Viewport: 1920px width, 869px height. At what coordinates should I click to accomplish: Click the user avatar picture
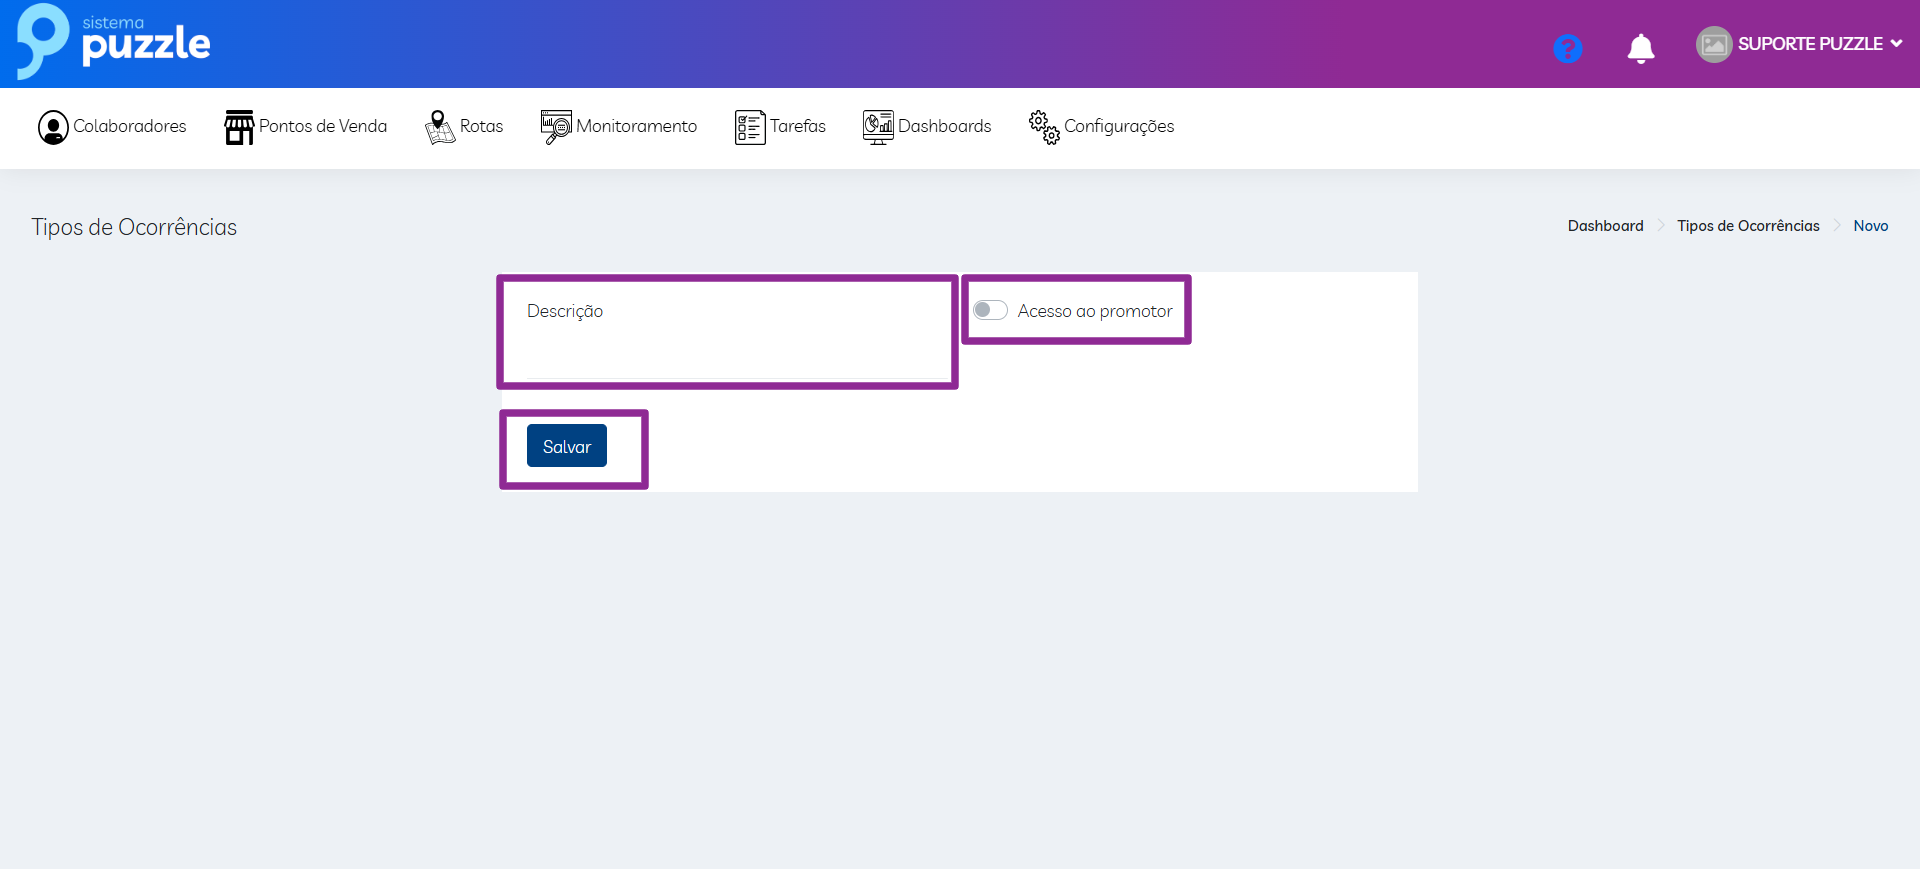1713,44
